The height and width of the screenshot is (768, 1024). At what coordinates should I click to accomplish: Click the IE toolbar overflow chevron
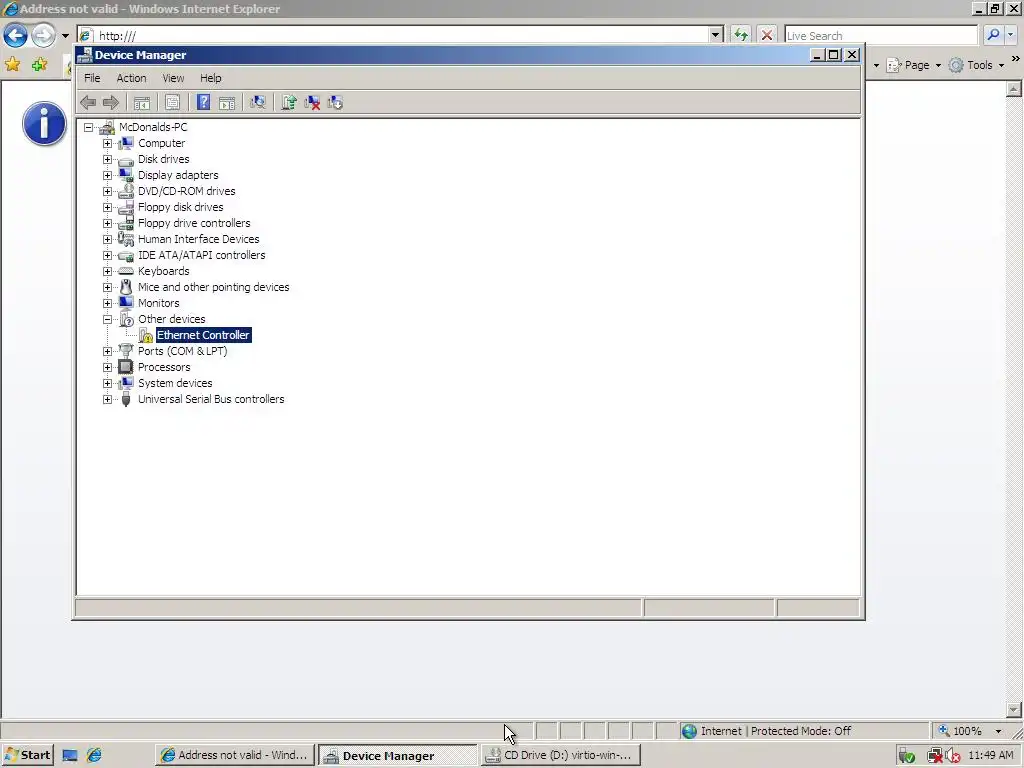tap(1016, 59)
